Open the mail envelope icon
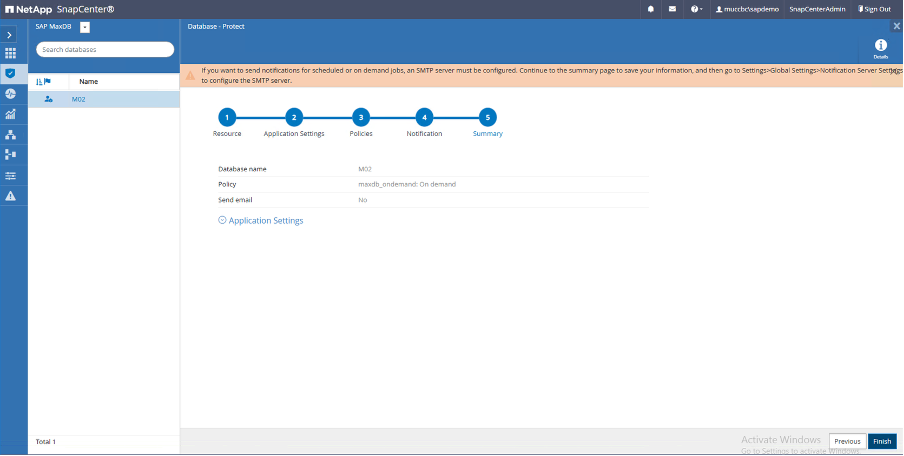The image size is (904, 456). point(672,9)
